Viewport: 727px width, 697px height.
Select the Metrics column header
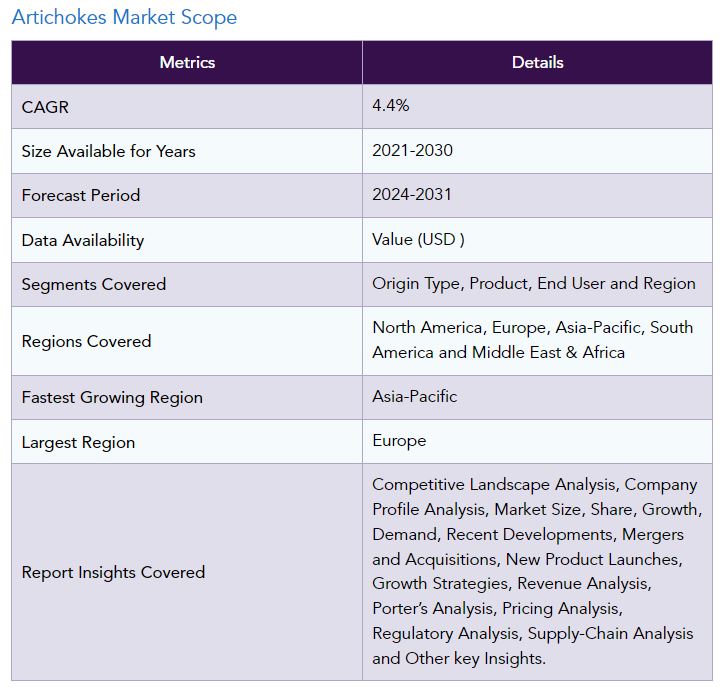pos(187,62)
